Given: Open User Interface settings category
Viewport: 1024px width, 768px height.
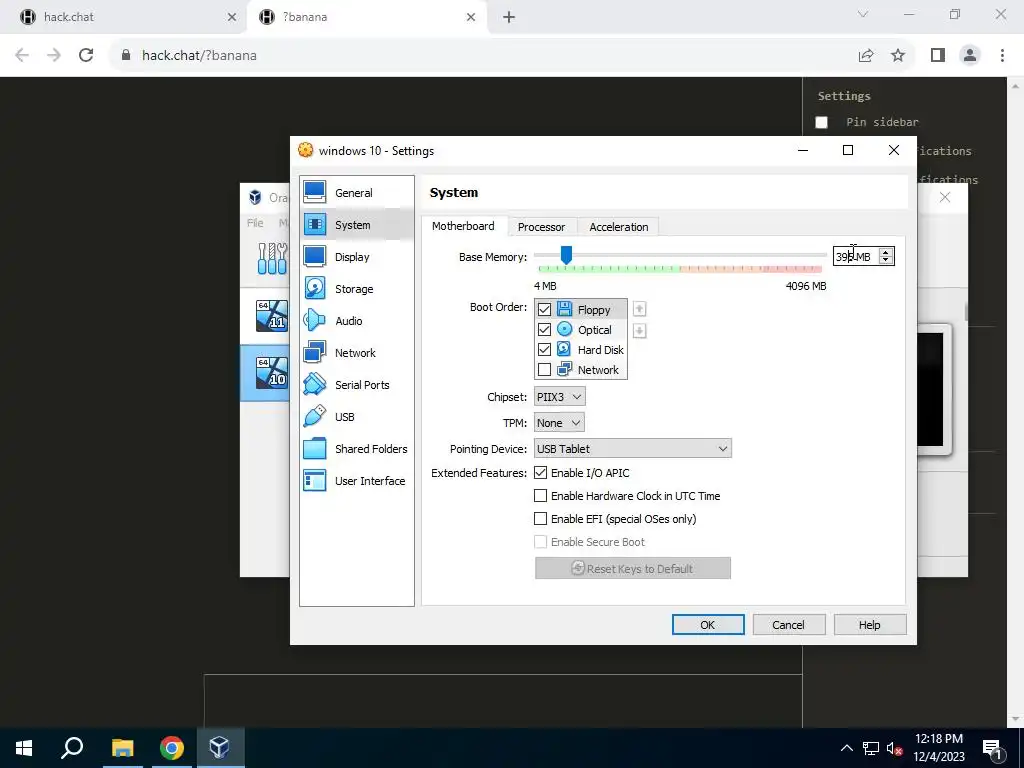Looking at the screenshot, I should [x=357, y=481].
